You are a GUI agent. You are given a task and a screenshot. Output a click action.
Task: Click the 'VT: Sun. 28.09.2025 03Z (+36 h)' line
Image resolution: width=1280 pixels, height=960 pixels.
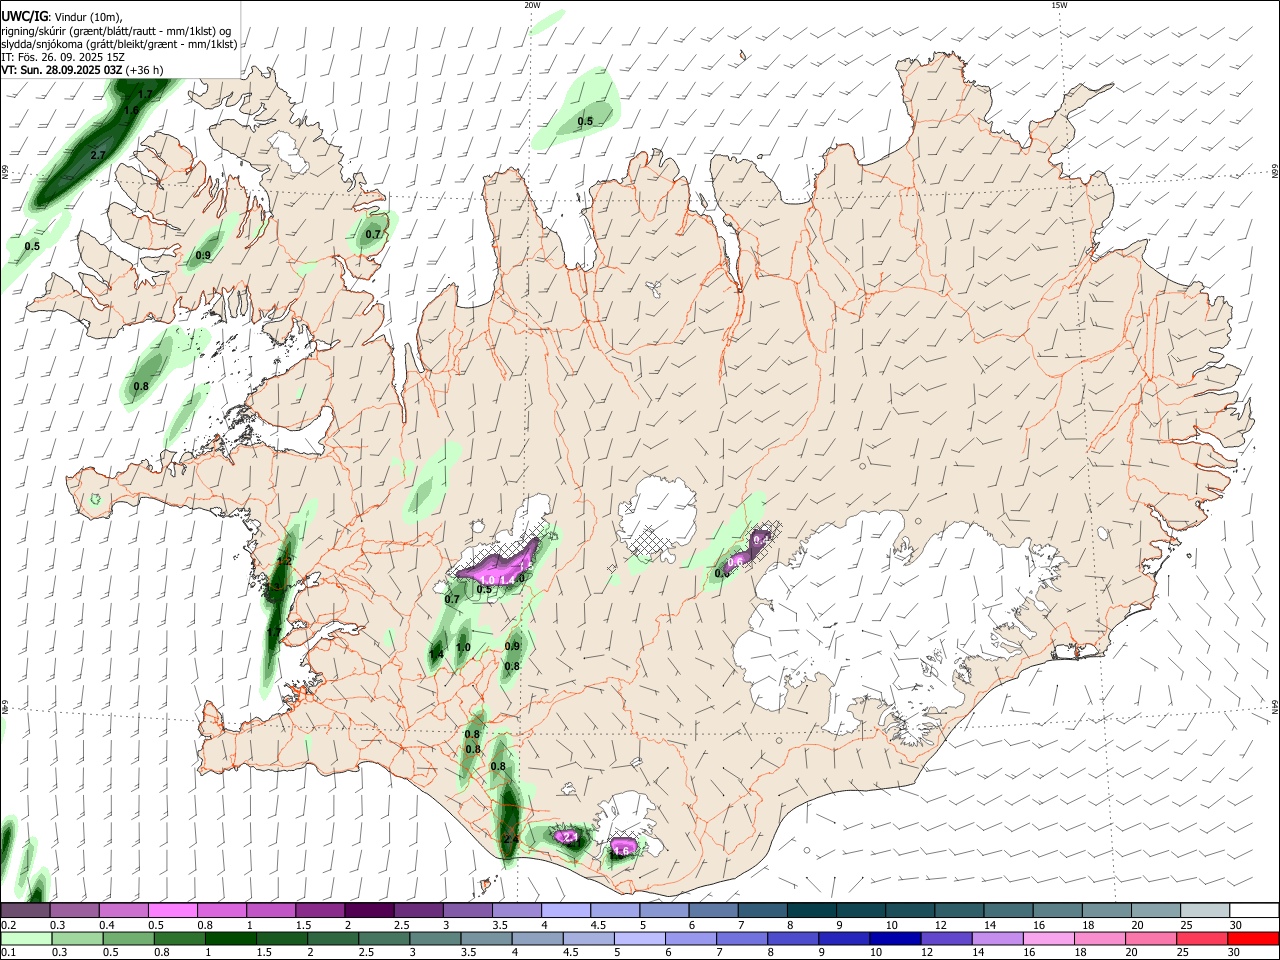(x=82, y=70)
